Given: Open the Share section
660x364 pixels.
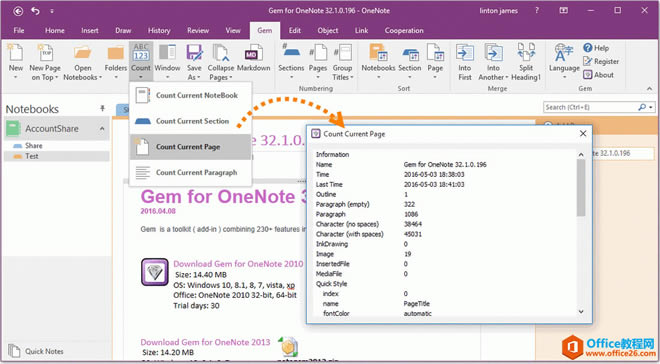Looking at the screenshot, I should click(x=56, y=146).
